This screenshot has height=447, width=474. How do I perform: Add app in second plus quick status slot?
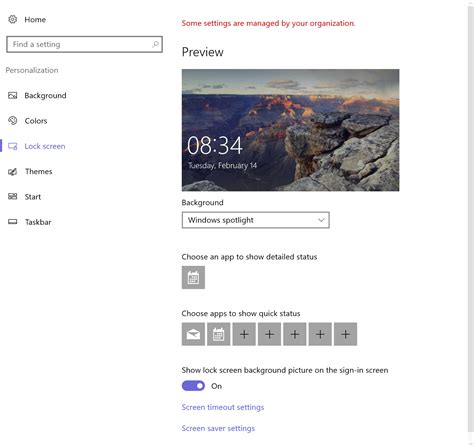[x=269, y=334]
